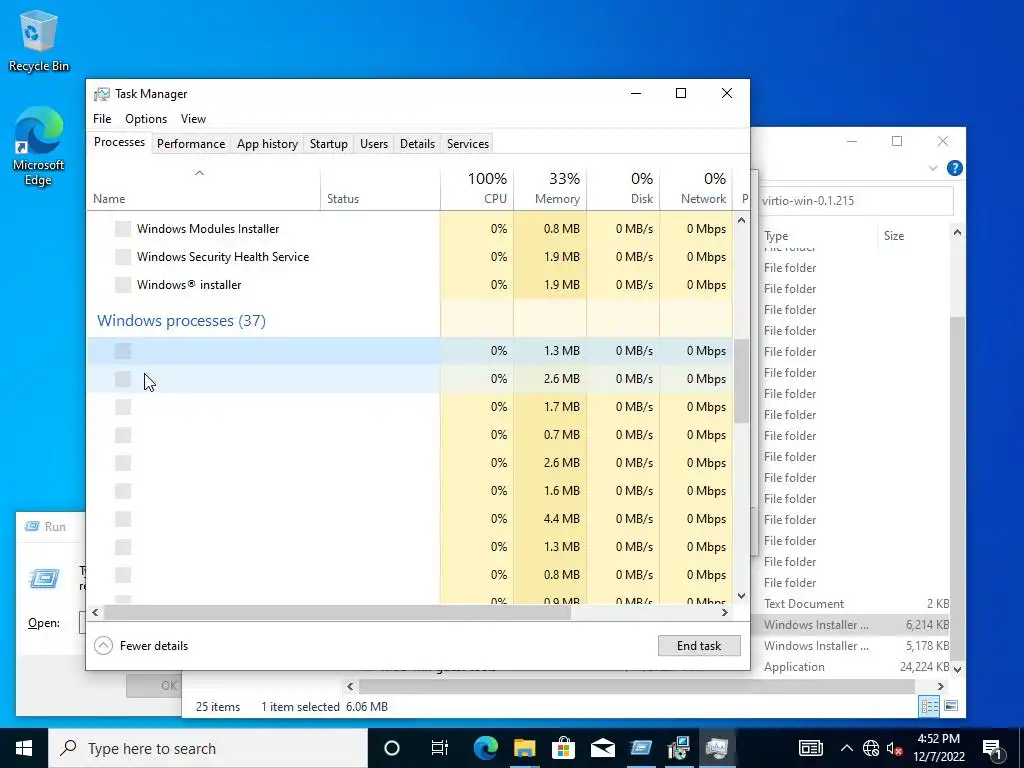
Task: Open the Mail app from the taskbar
Action: point(602,748)
